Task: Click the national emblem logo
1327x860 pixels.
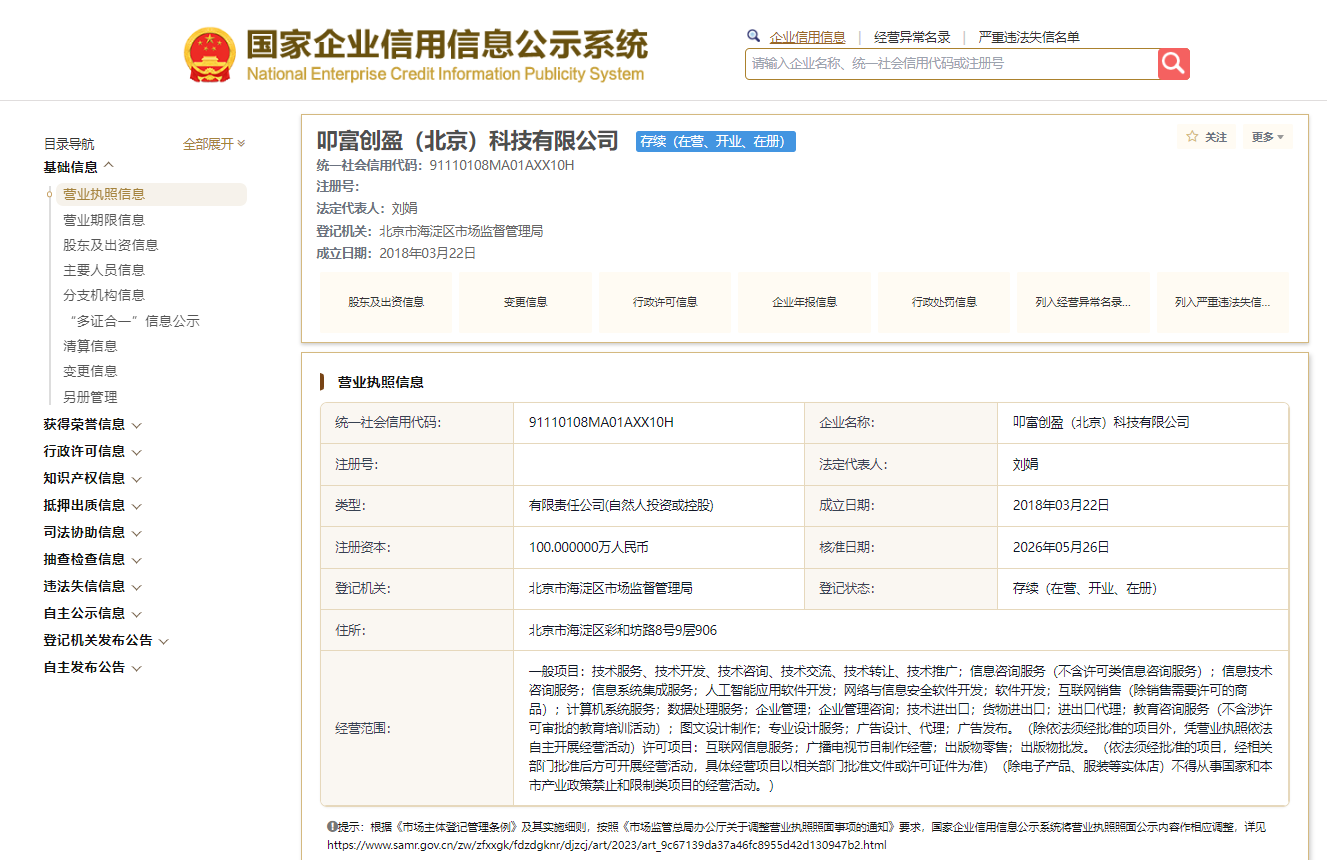Action: coord(209,55)
